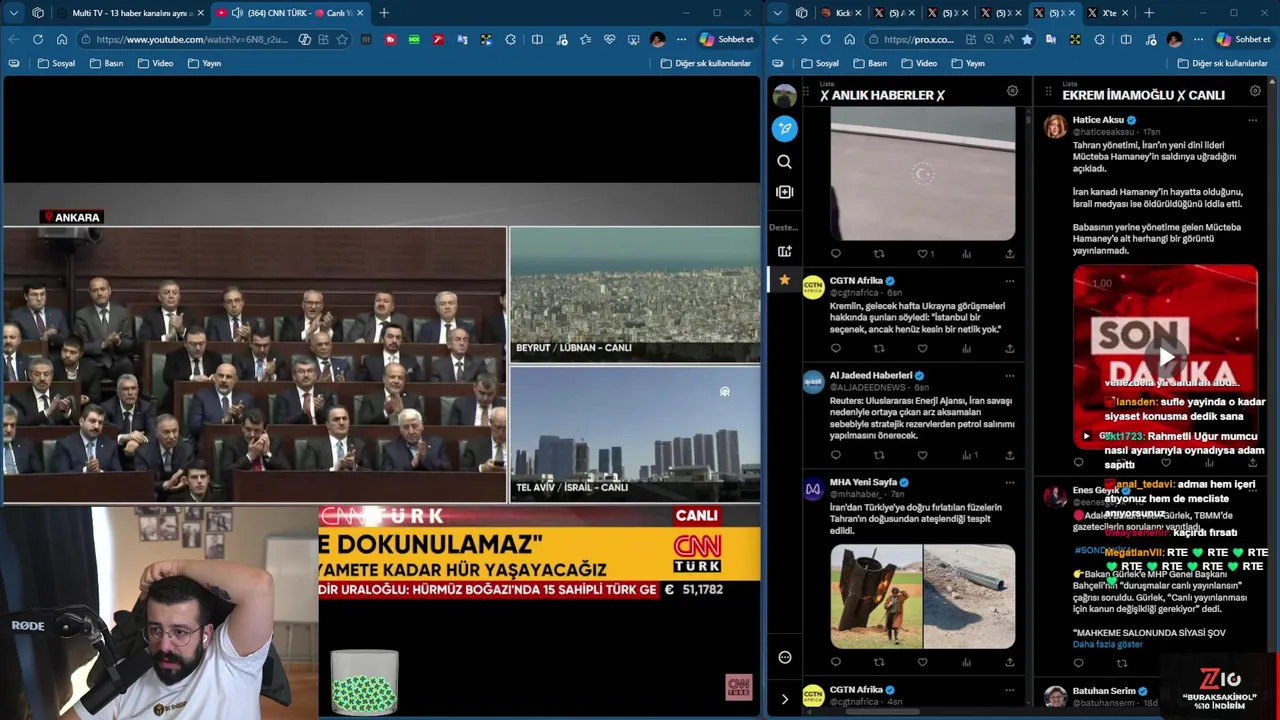1280x720 pixels.
Task: Click Daha fazla göster link
Action: click(1107, 645)
